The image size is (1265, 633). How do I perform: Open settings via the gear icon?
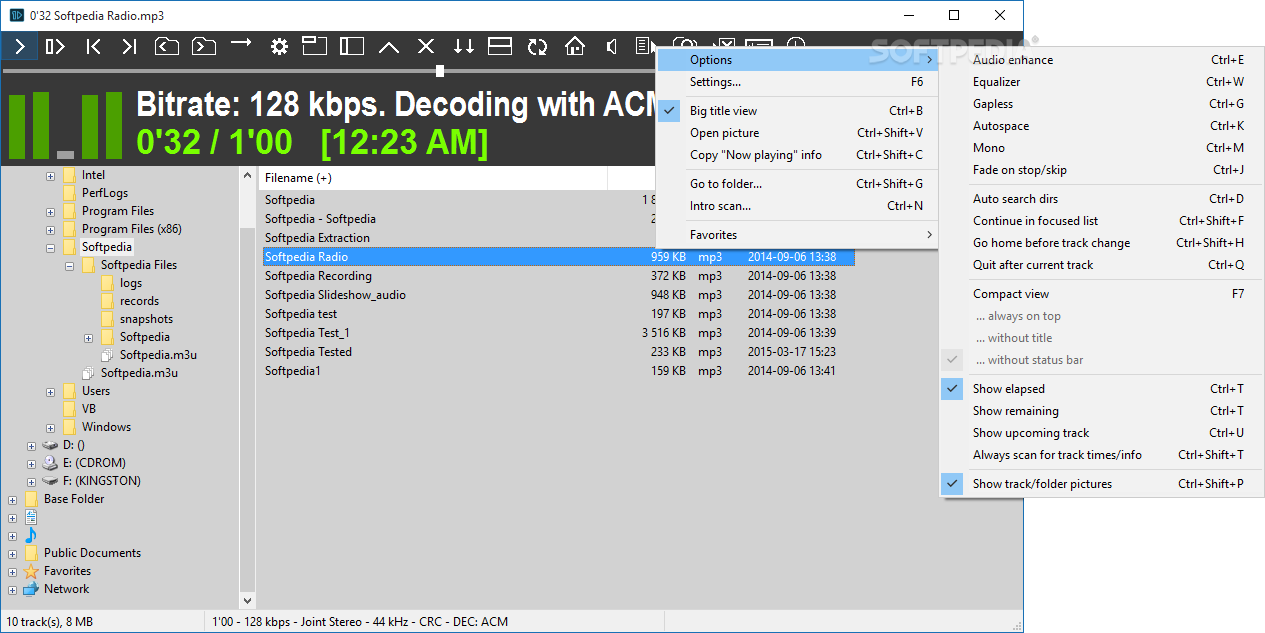click(x=279, y=46)
